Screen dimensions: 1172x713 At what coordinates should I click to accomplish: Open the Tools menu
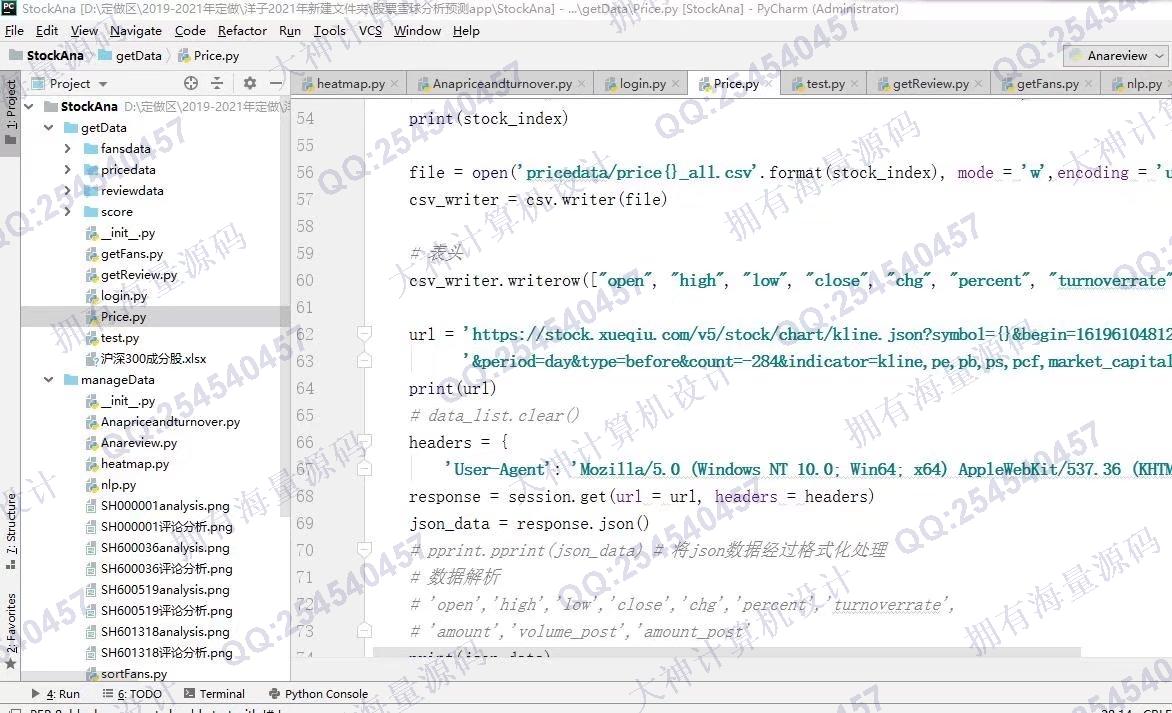pyautogui.click(x=329, y=31)
